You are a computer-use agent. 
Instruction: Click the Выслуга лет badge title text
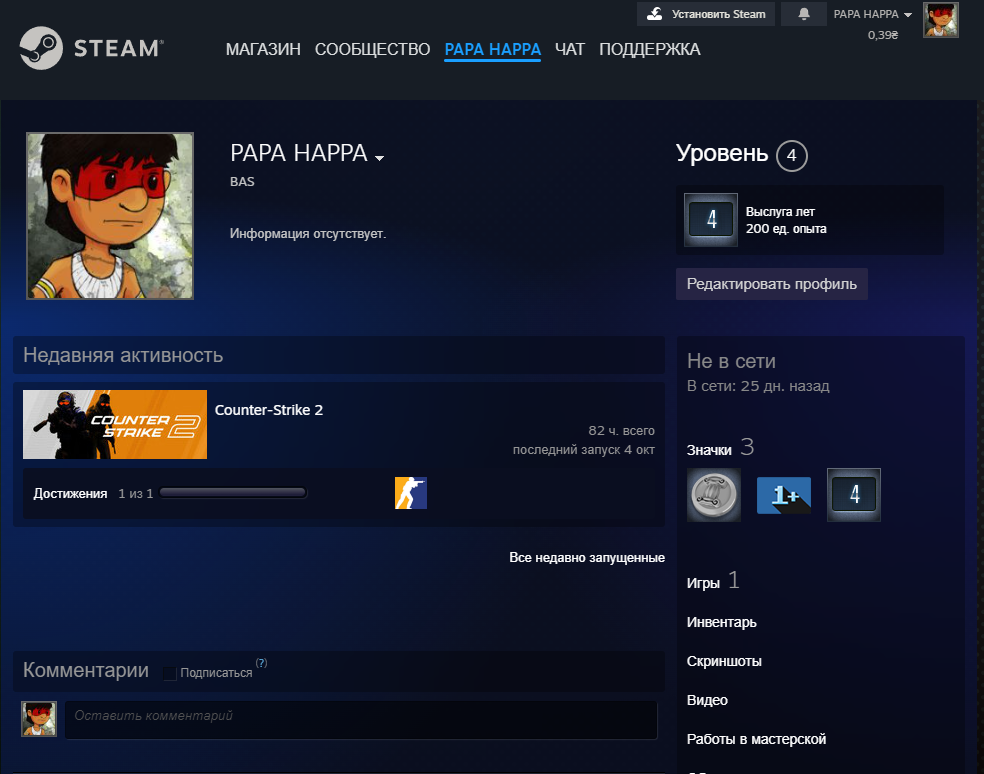[x=780, y=212]
